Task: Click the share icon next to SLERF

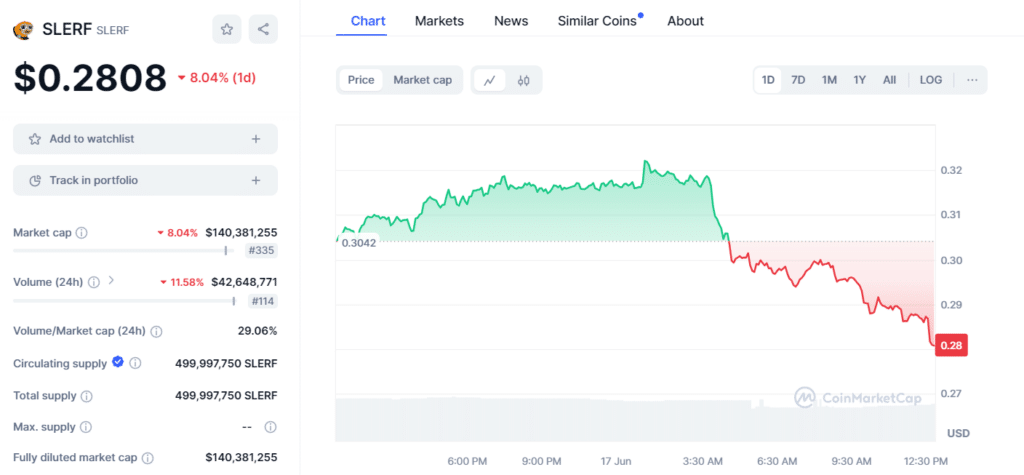Action: coord(264,29)
